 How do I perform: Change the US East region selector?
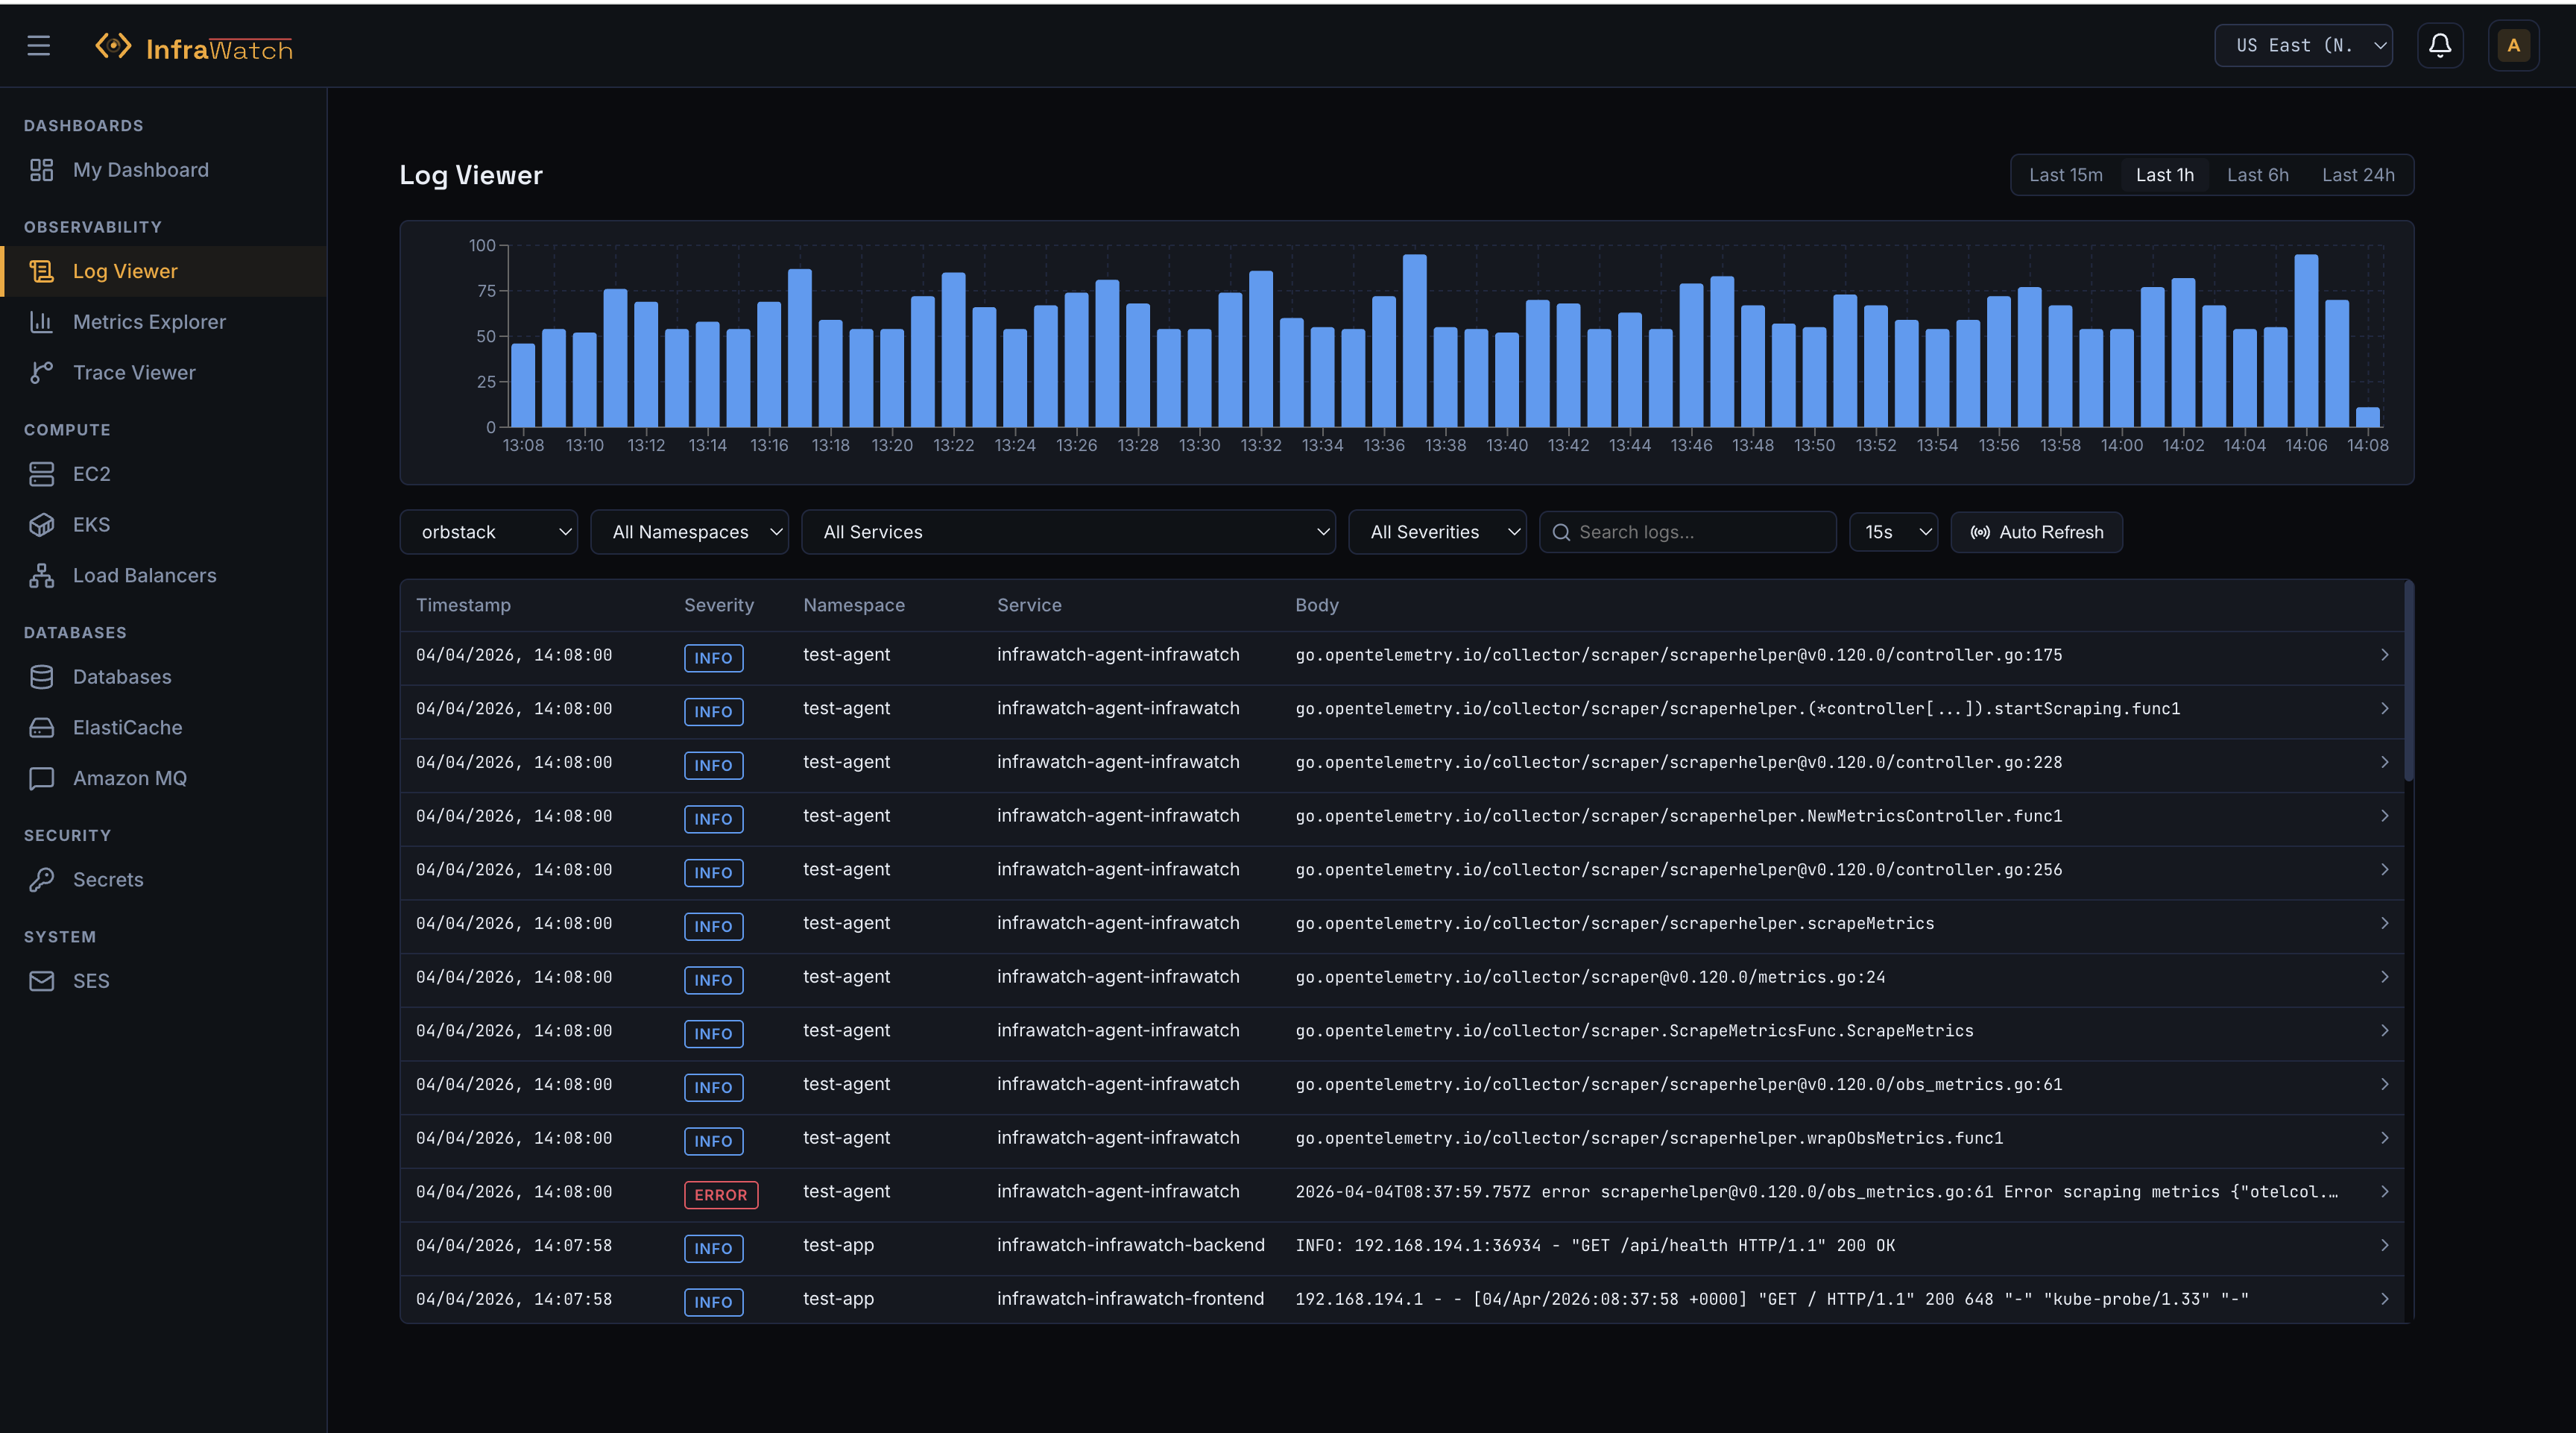pos(2303,45)
